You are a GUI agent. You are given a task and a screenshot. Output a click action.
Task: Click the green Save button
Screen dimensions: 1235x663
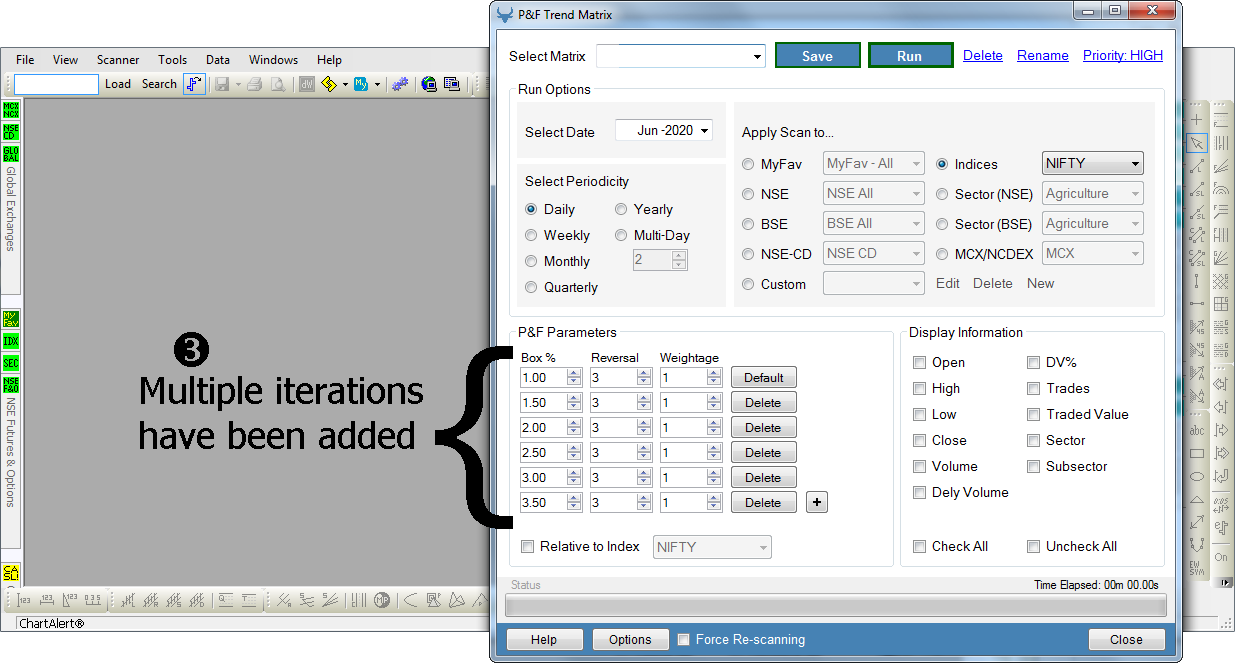pyautogui.click(x=817, y=56)
